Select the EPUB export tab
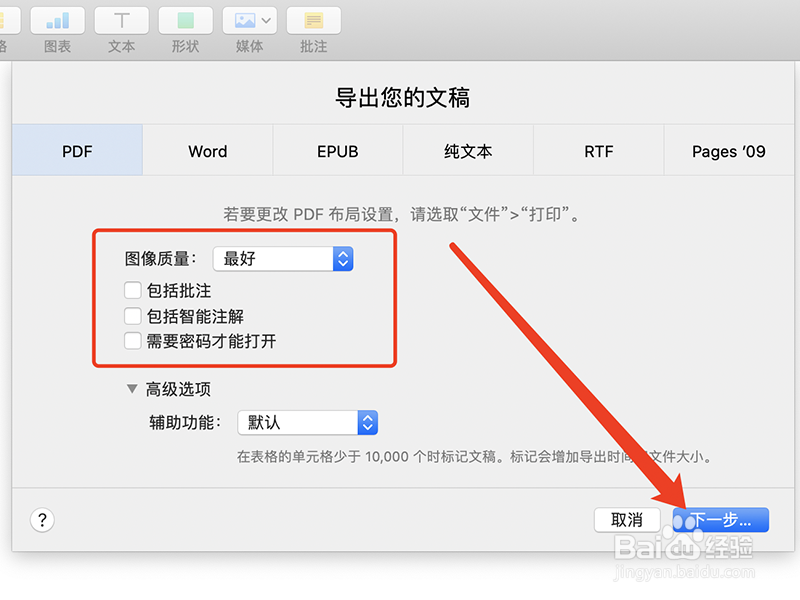The width and height of the screenshot is (800, 600). coord(337,151)
